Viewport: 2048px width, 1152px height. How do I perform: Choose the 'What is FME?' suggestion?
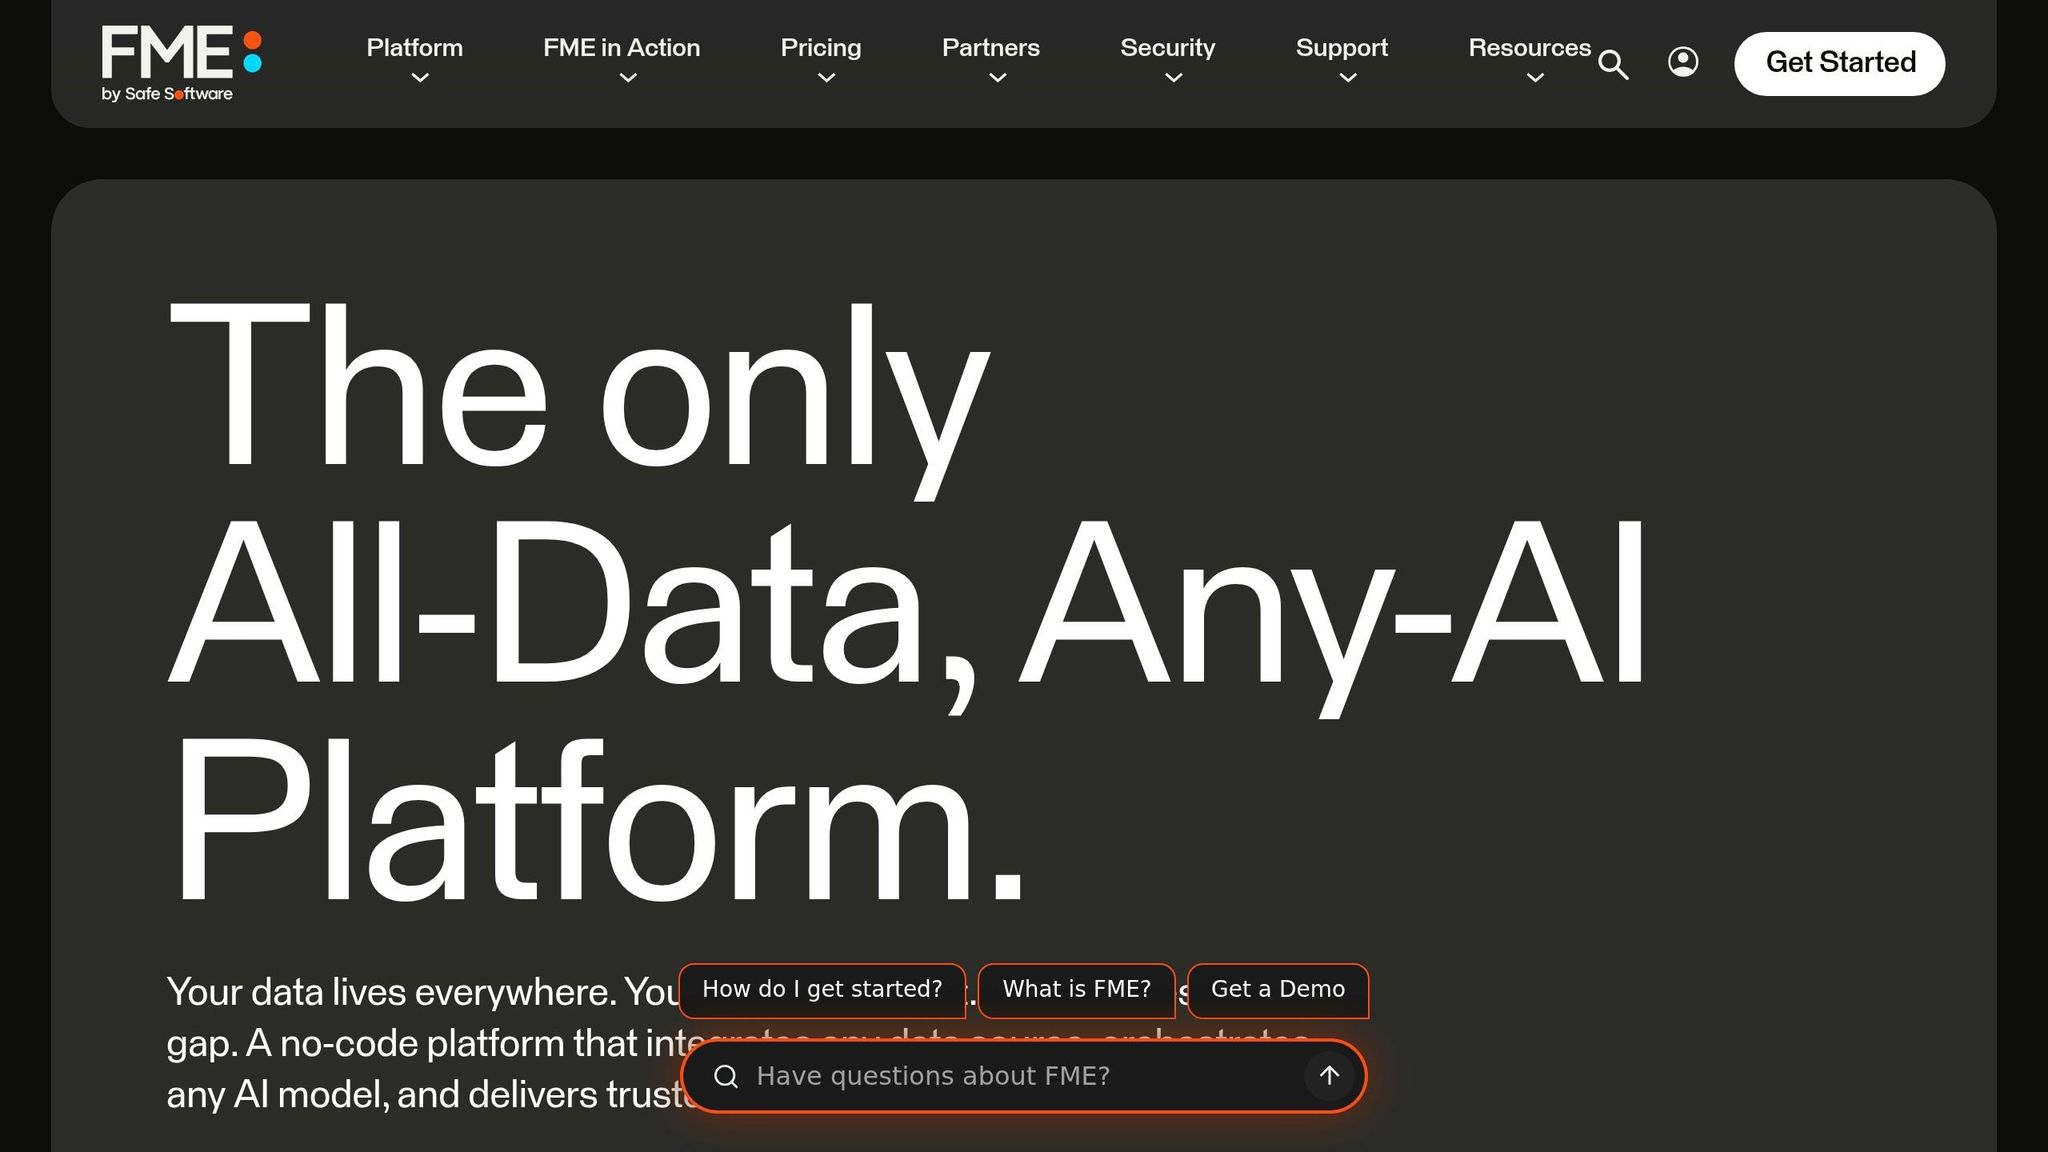[x=1076, y=990]
